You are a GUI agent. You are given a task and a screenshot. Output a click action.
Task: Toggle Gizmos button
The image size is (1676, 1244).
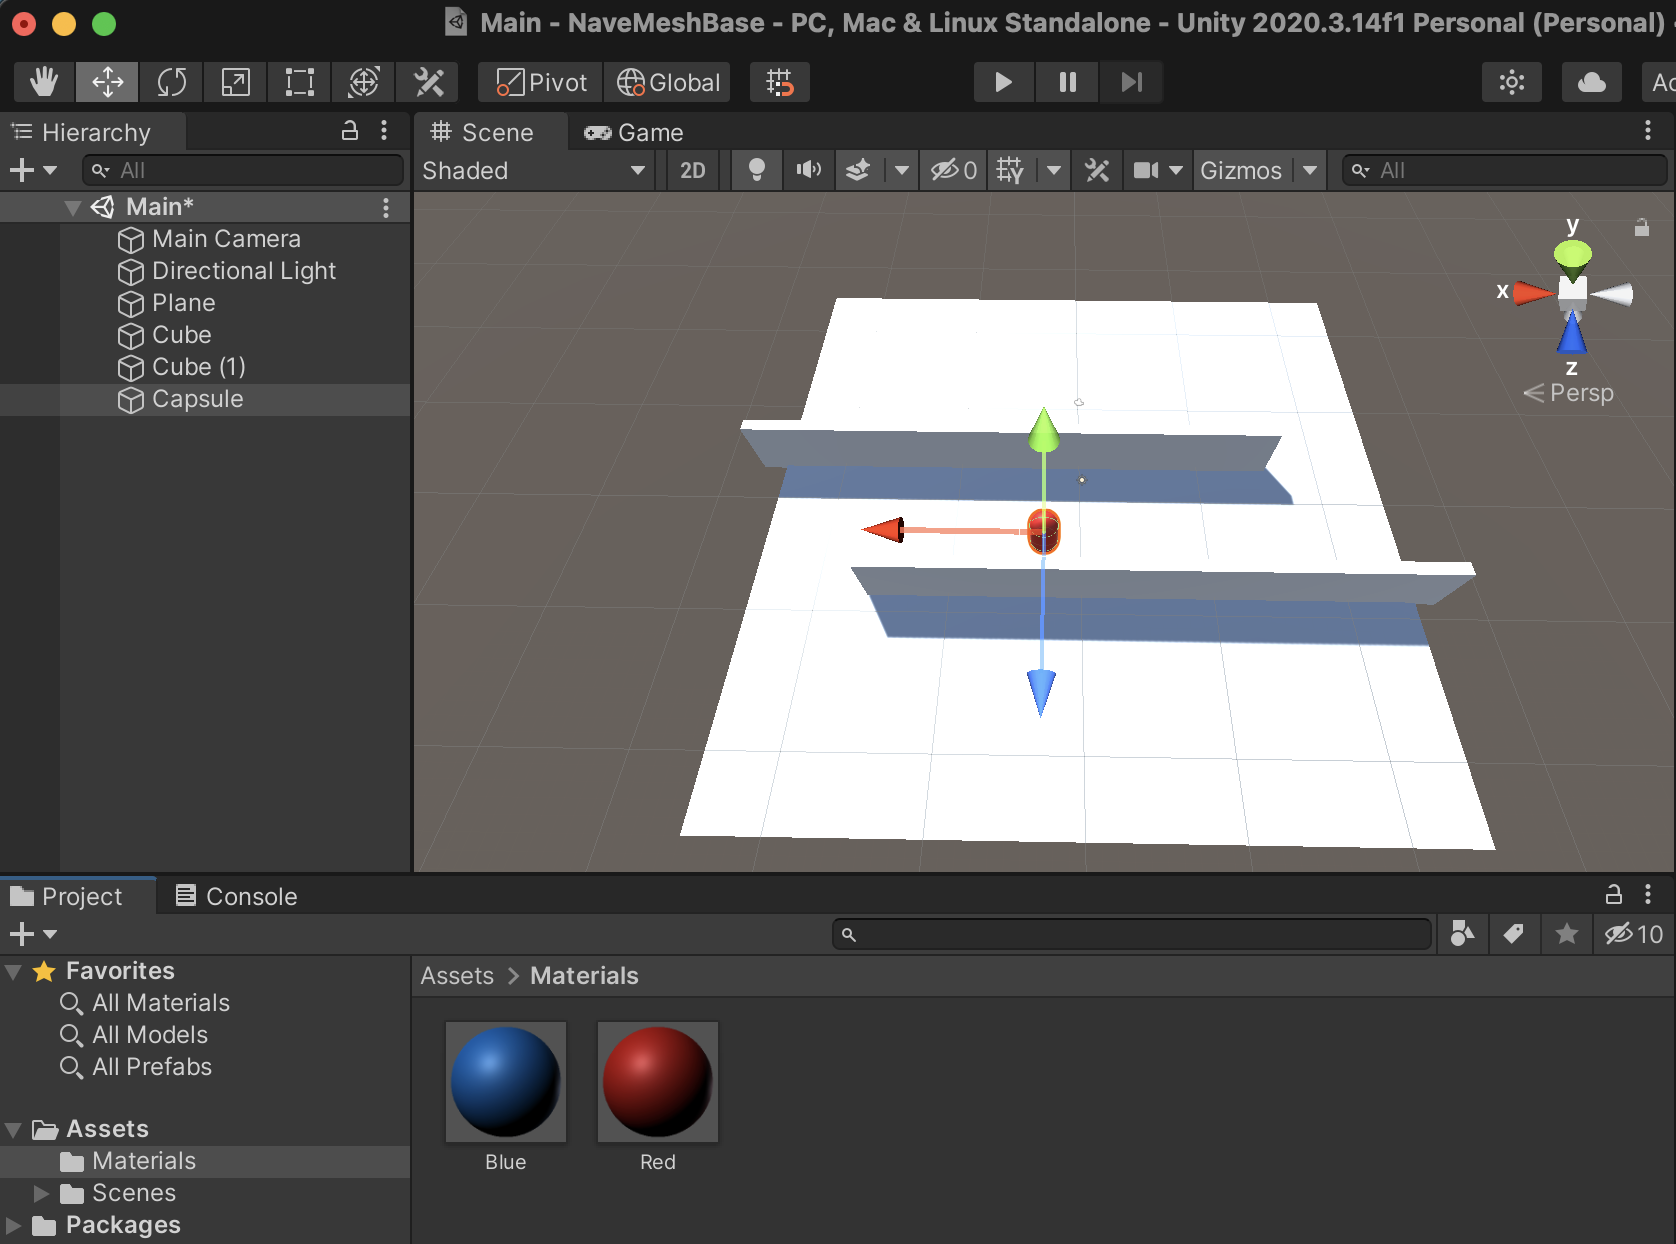click(x=1241, y=171)
